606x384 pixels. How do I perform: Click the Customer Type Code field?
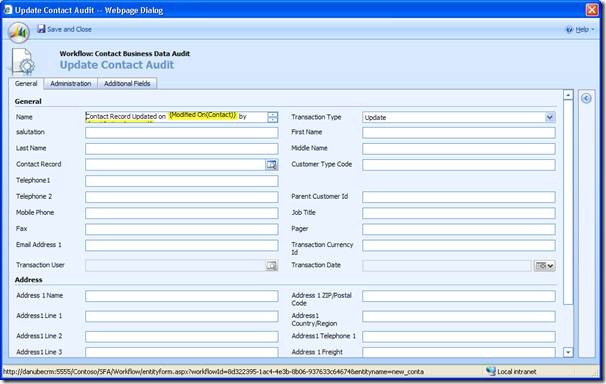coord(459,165)
